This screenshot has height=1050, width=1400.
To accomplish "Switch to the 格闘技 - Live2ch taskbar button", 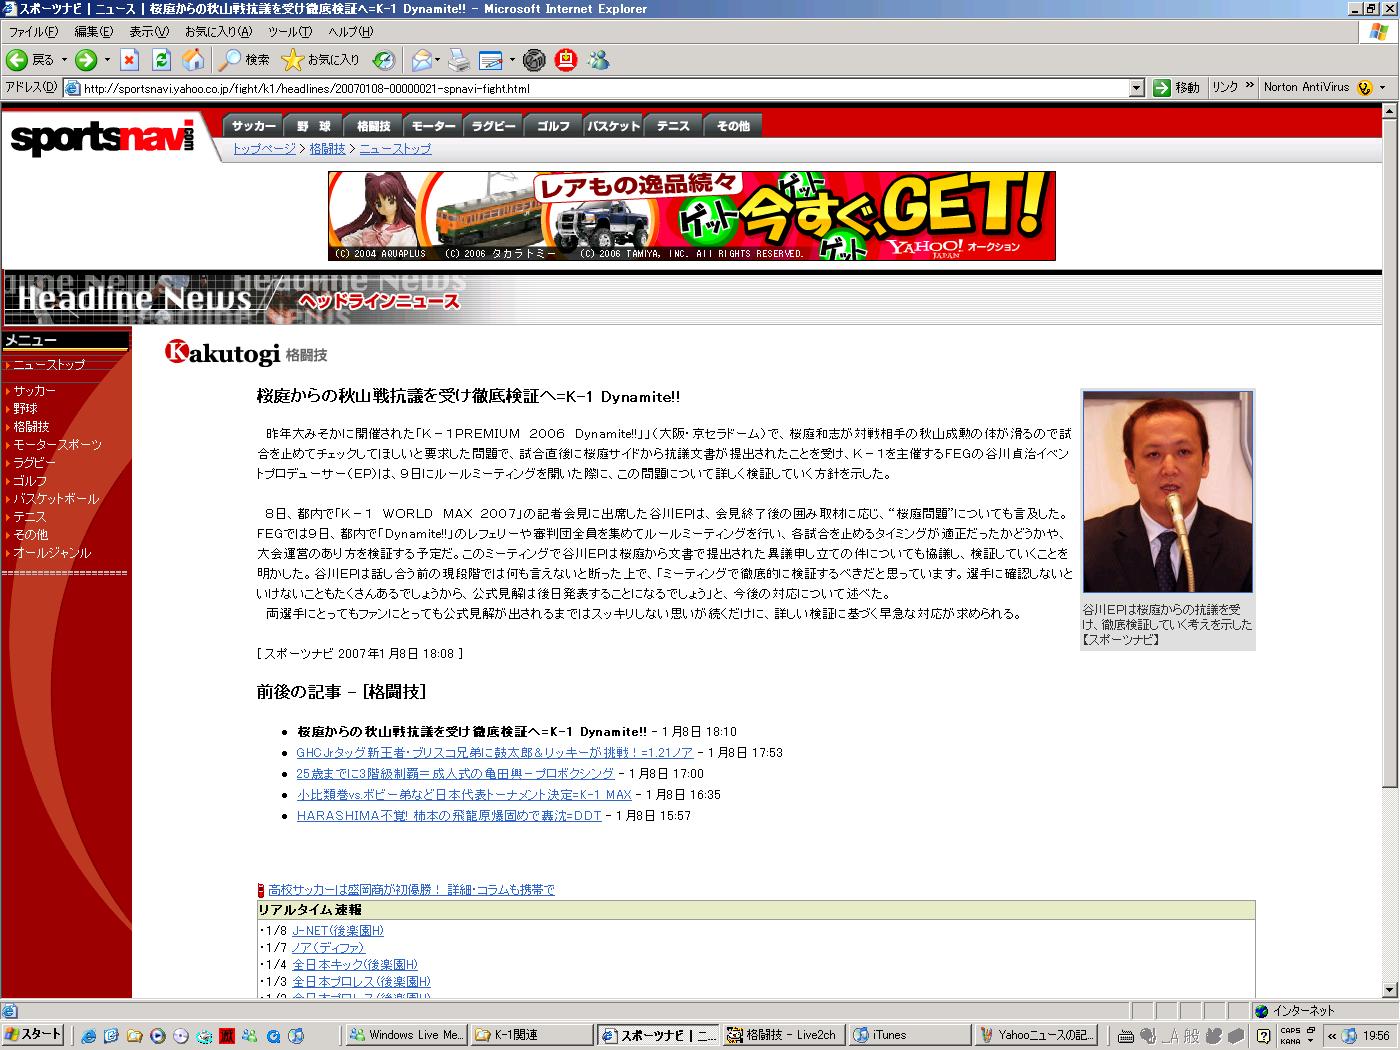I will (783, 1035).
